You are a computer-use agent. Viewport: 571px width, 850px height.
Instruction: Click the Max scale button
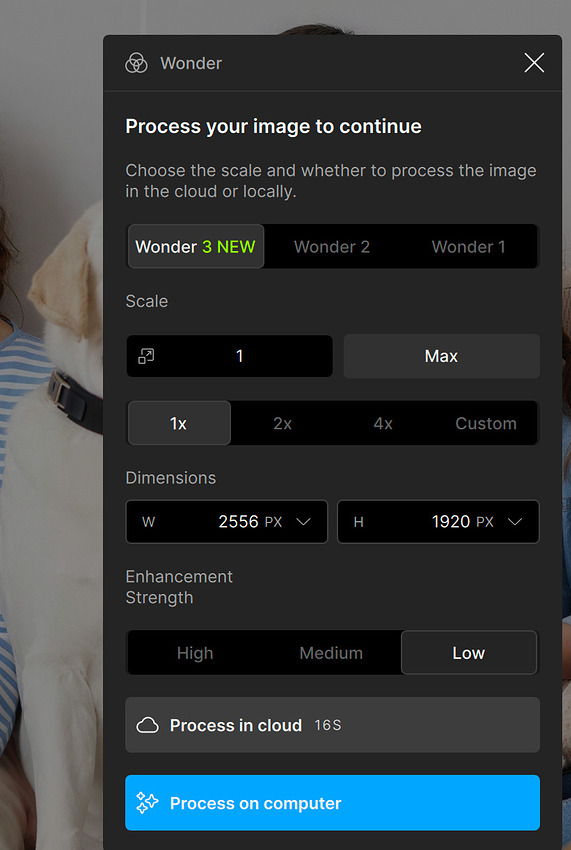(x=441, y=356)
